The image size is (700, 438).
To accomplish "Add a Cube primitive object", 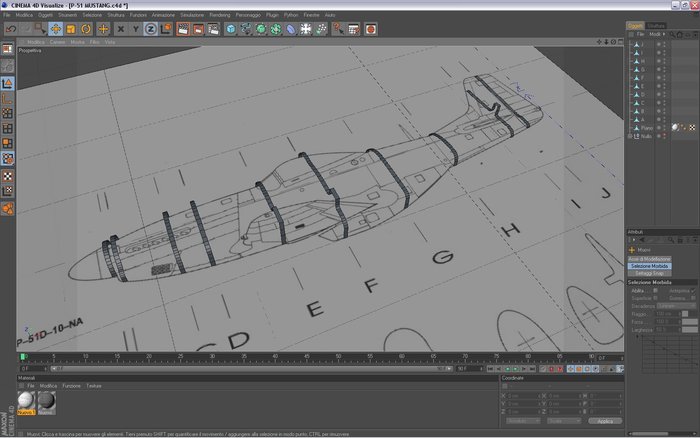I will pos(231,29).
